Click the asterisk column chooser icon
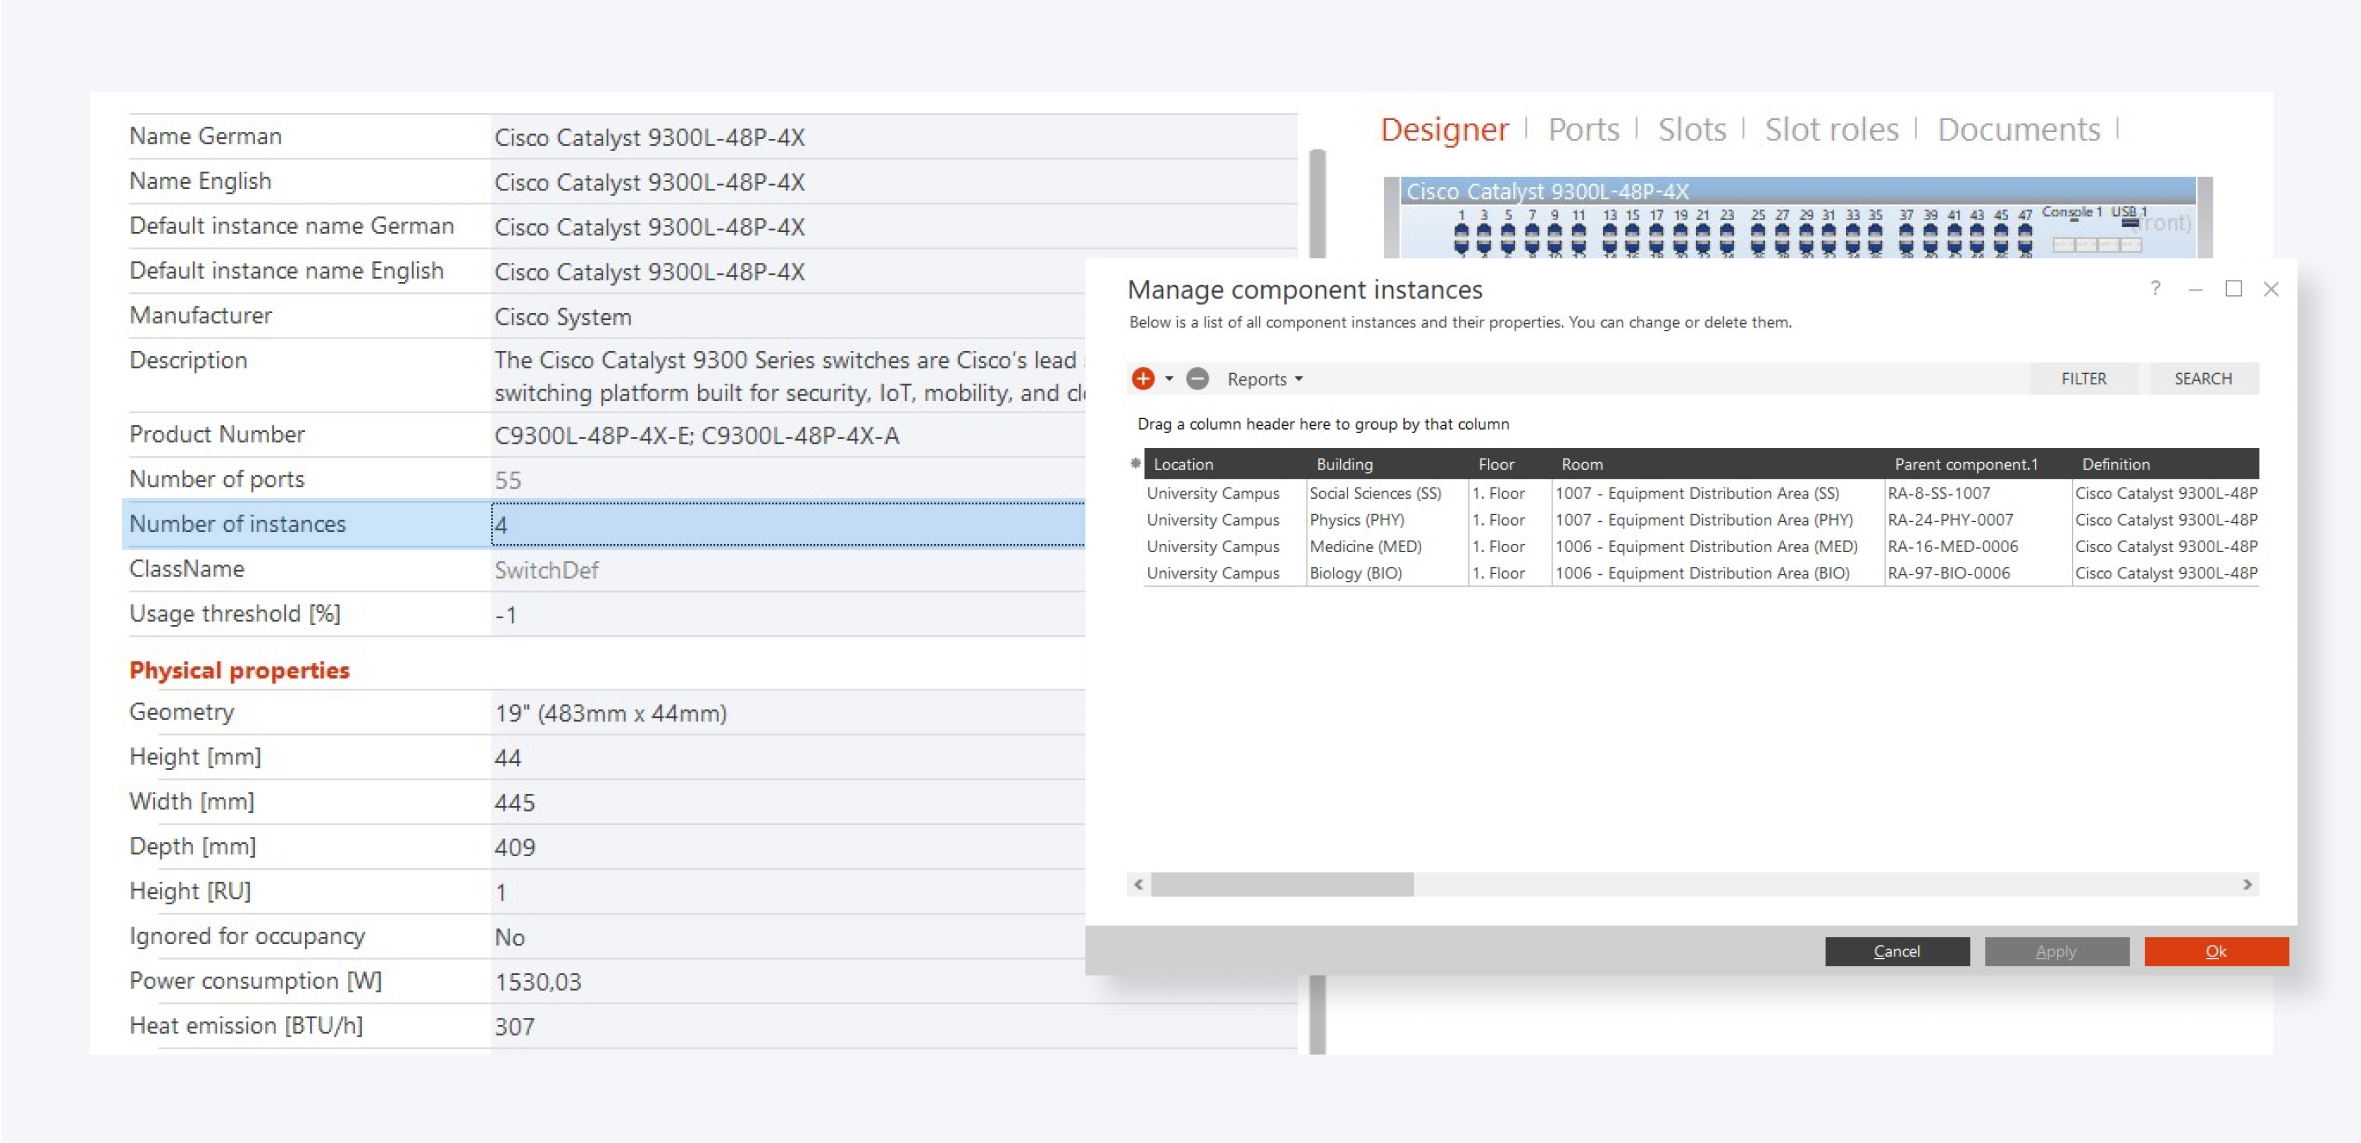This screenshot has width=2361, height=1143. click(x=1135, y=464)
